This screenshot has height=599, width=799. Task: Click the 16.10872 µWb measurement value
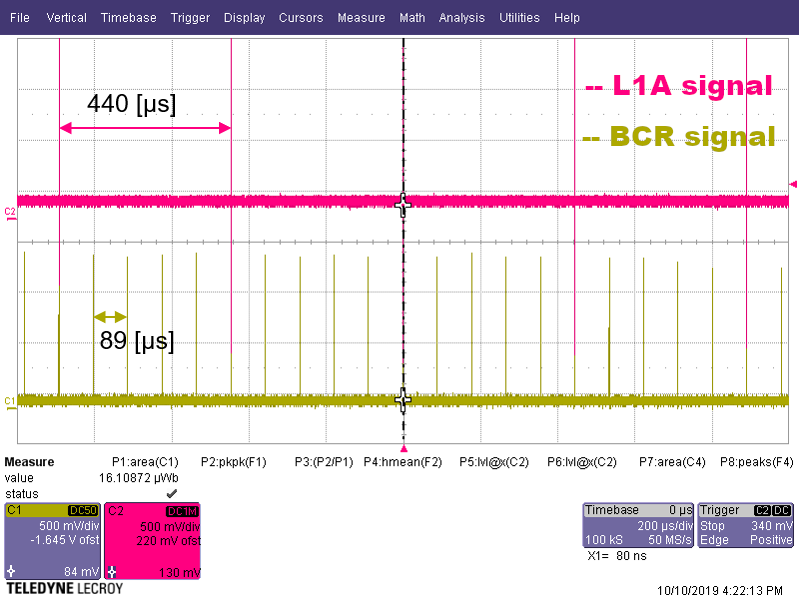139,478
